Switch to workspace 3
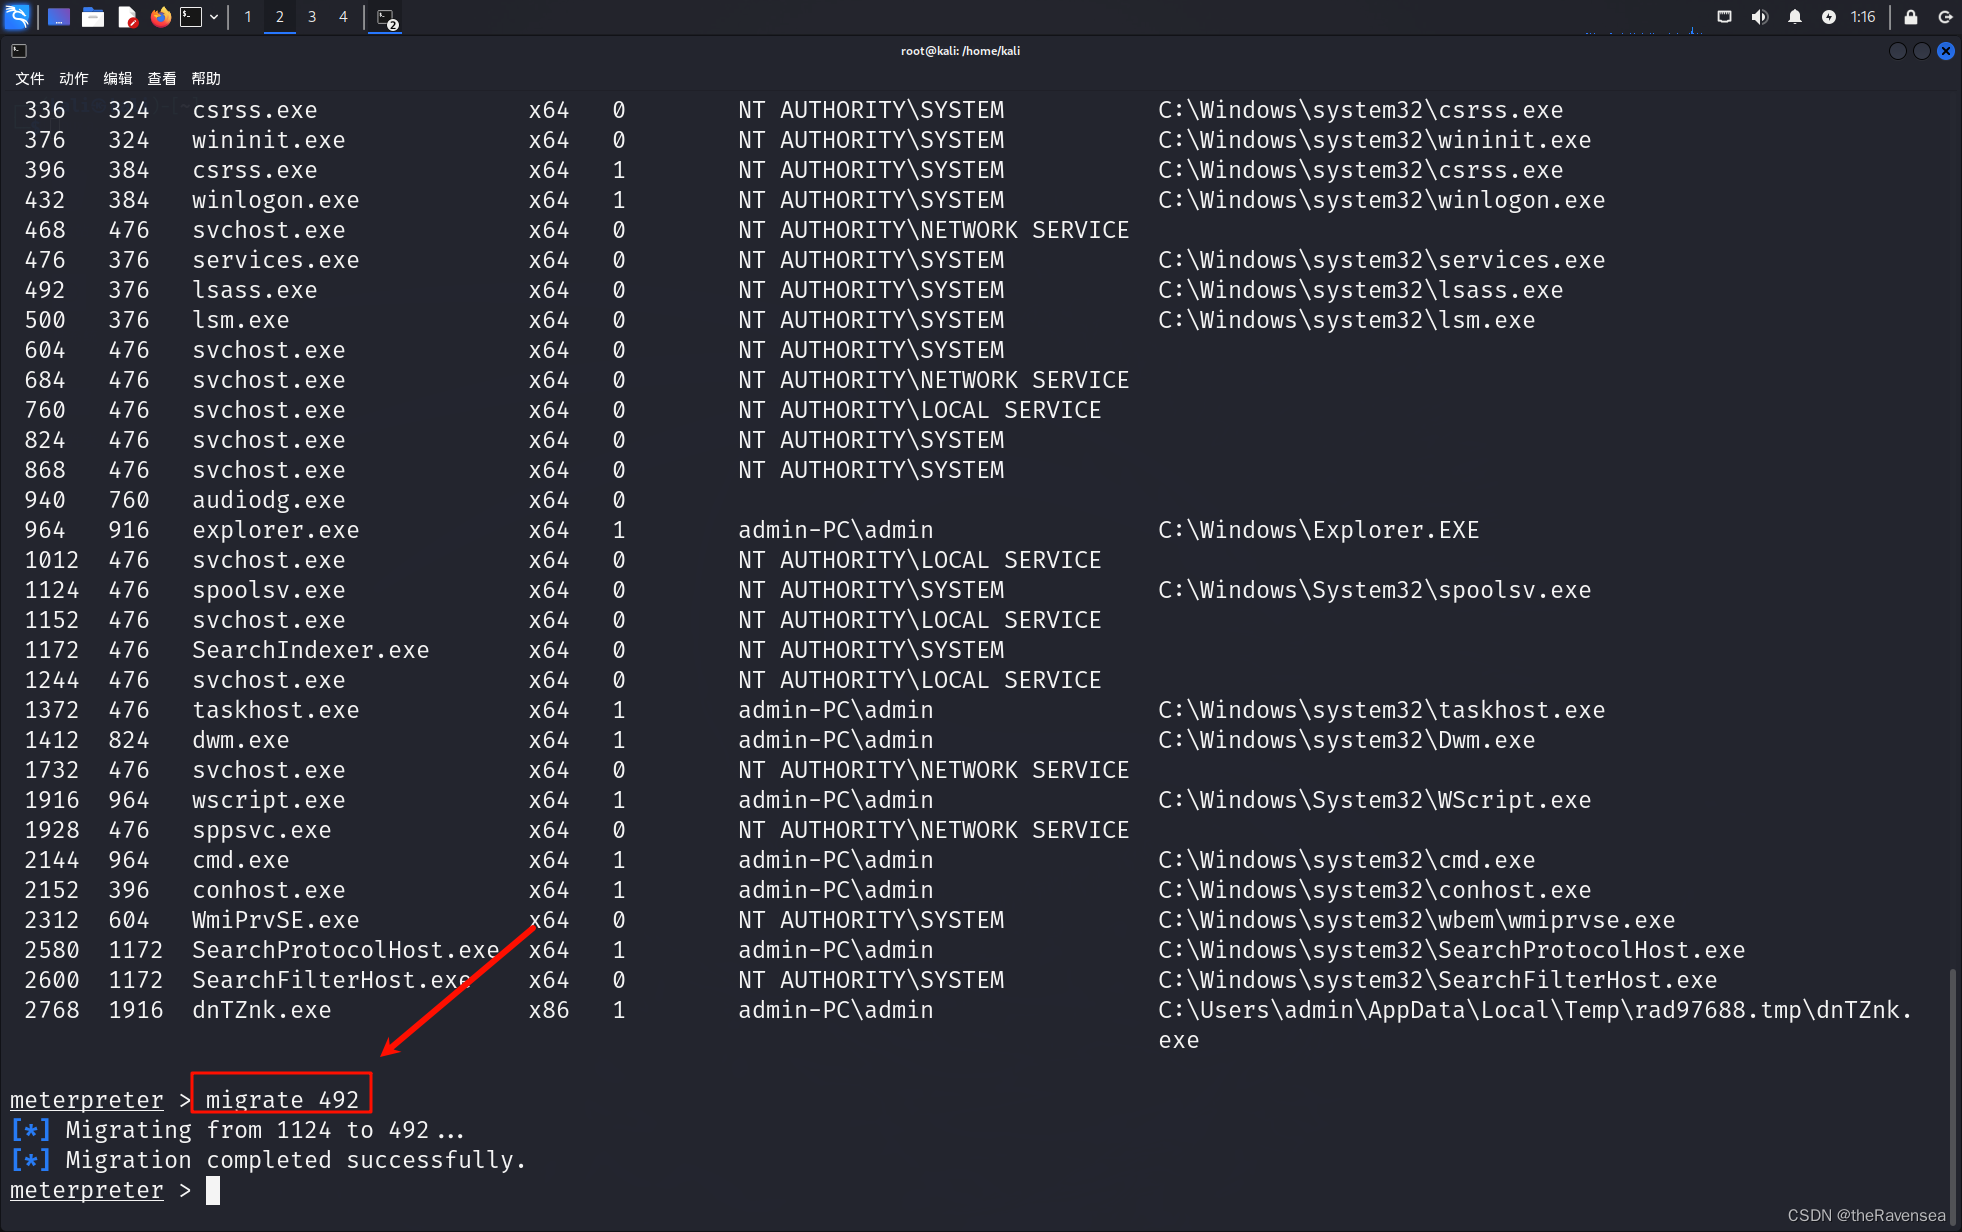The image size is (1962, 1232). (312, 17)
